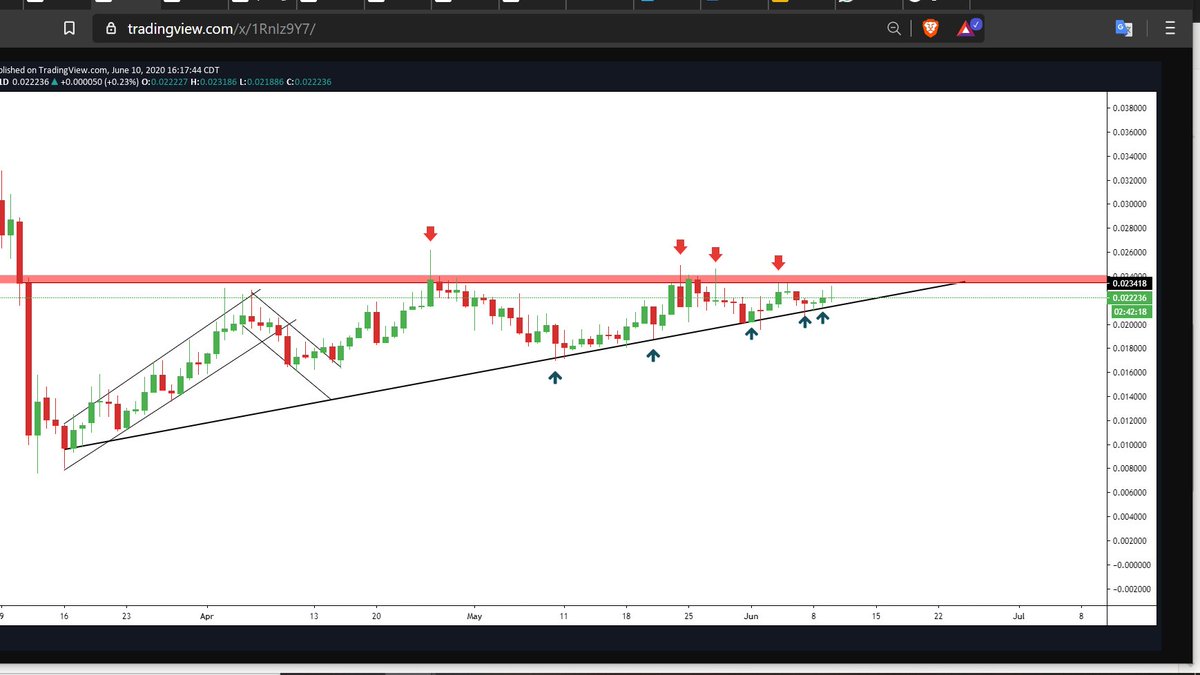Click the Apr label on the date axis

207,616
